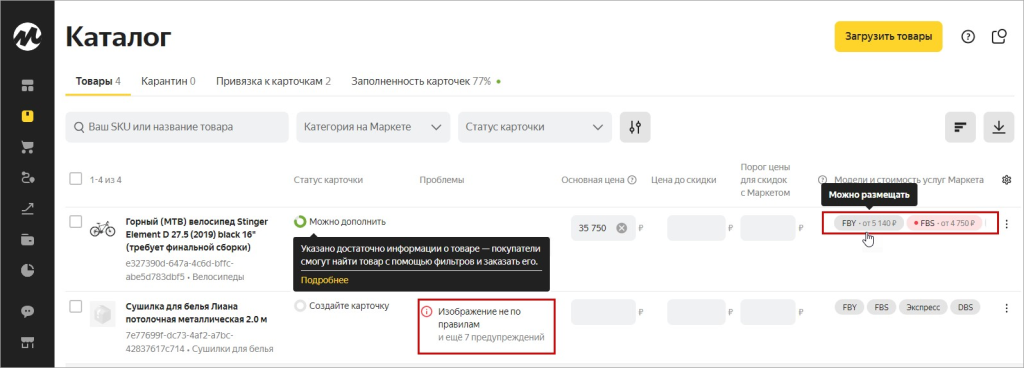The width and height of the screenshot is (1024, 368).
Task: Toggle the select-all checkbox near 1-4 из 4
Action: pos(76,179)
